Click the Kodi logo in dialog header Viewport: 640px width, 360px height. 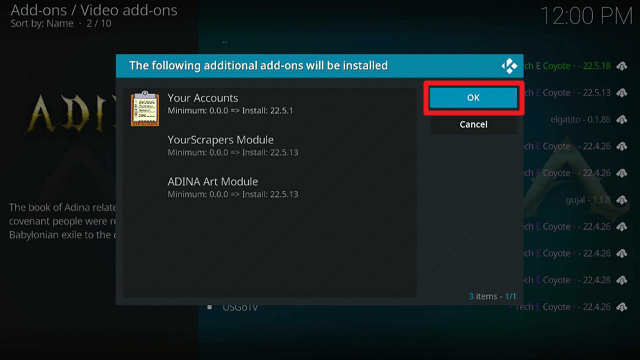click(509, 66)
